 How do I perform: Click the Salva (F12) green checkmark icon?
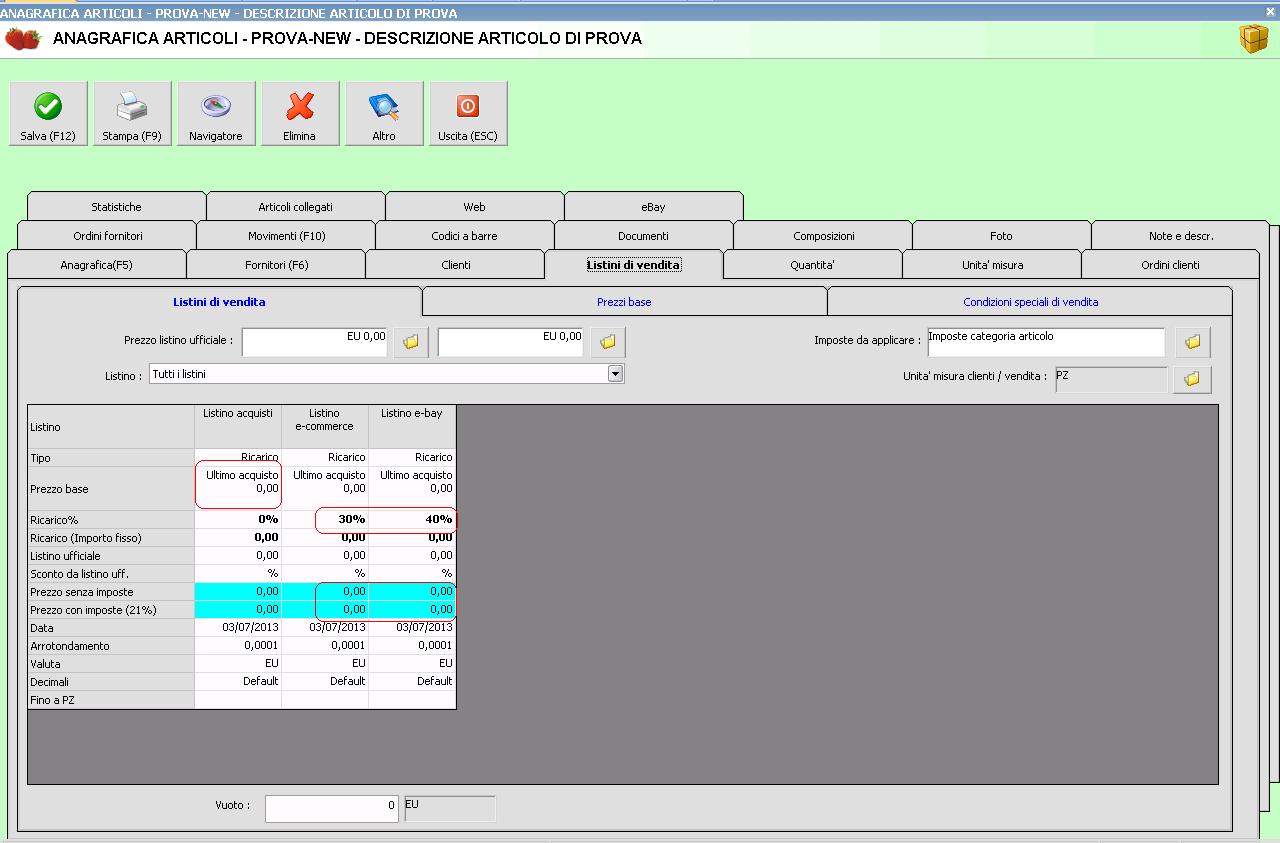point(48,107)
